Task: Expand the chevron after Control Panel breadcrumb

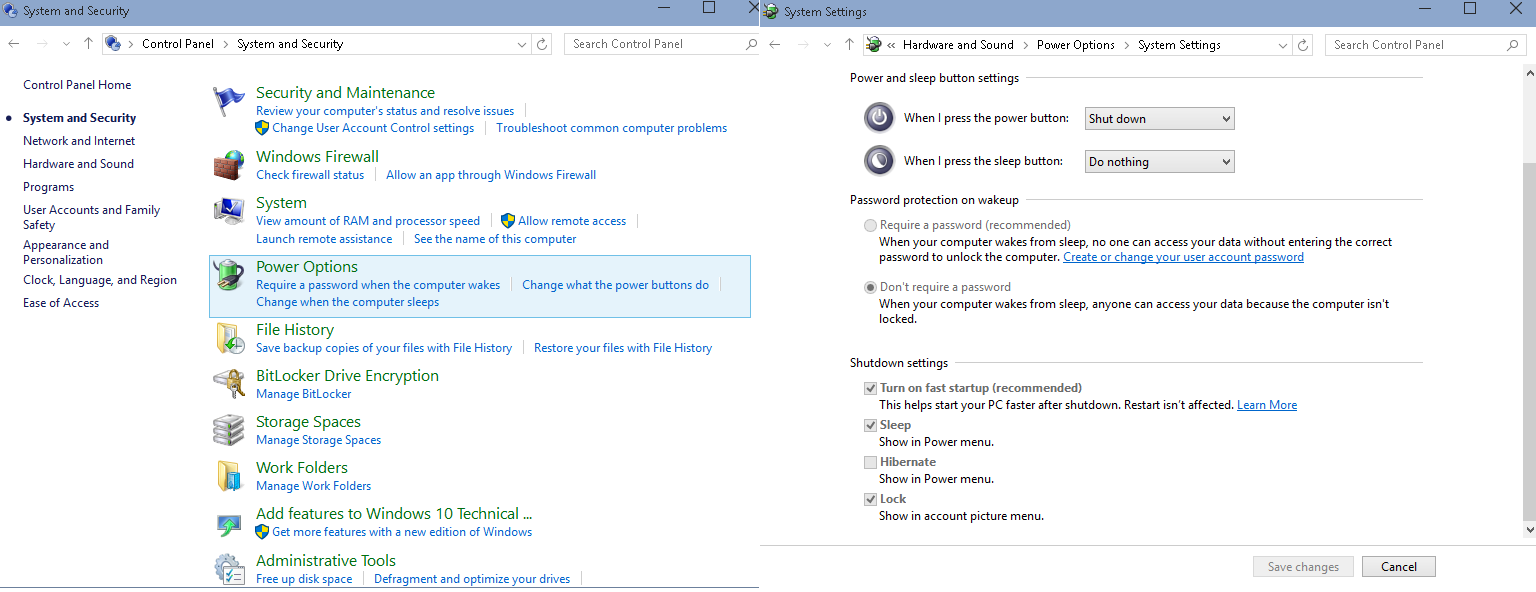Action: pyautogui.click(x=226, y=44)
